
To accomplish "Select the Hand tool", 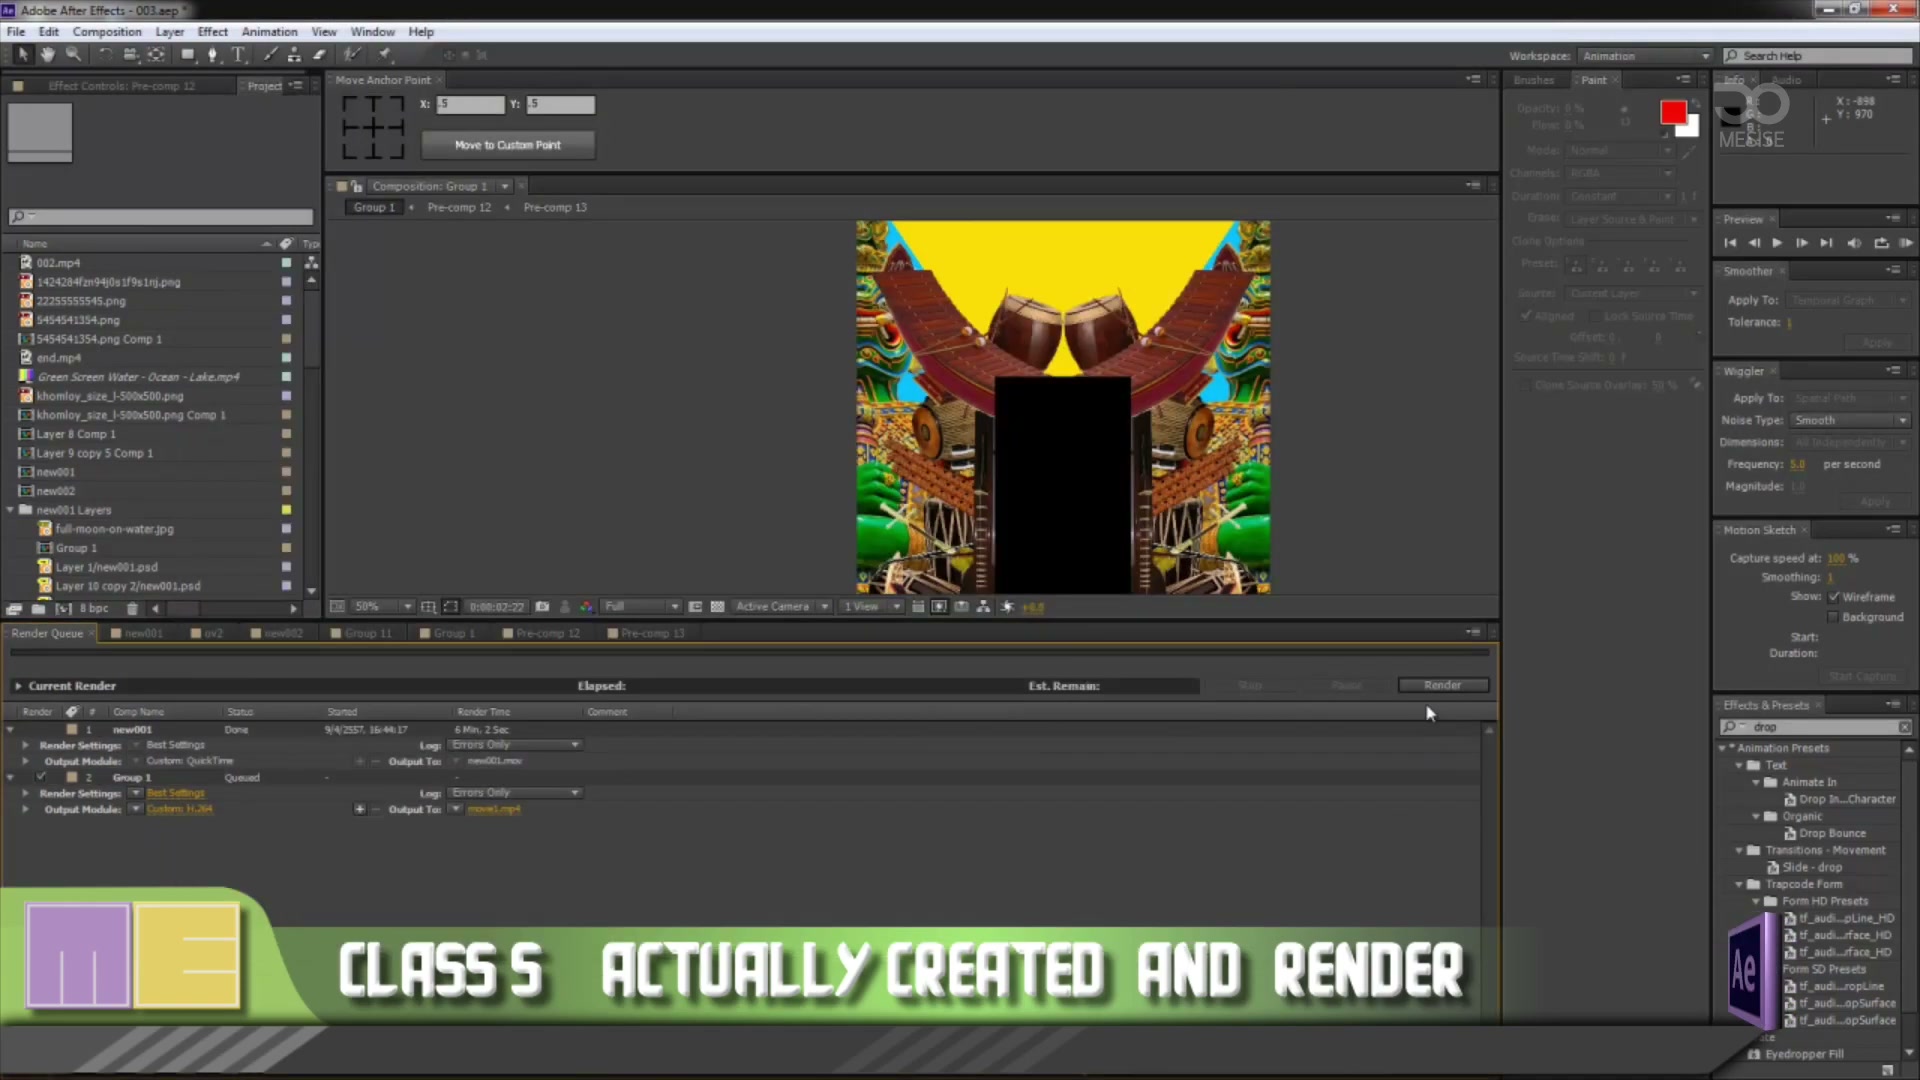I will pos(47,55).
